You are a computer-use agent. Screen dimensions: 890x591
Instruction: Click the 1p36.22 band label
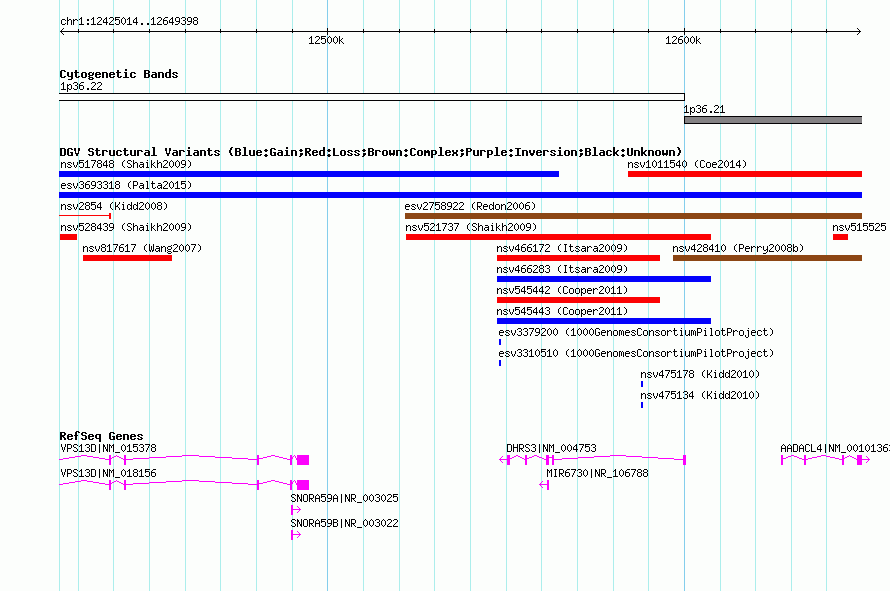click(81, 86)
